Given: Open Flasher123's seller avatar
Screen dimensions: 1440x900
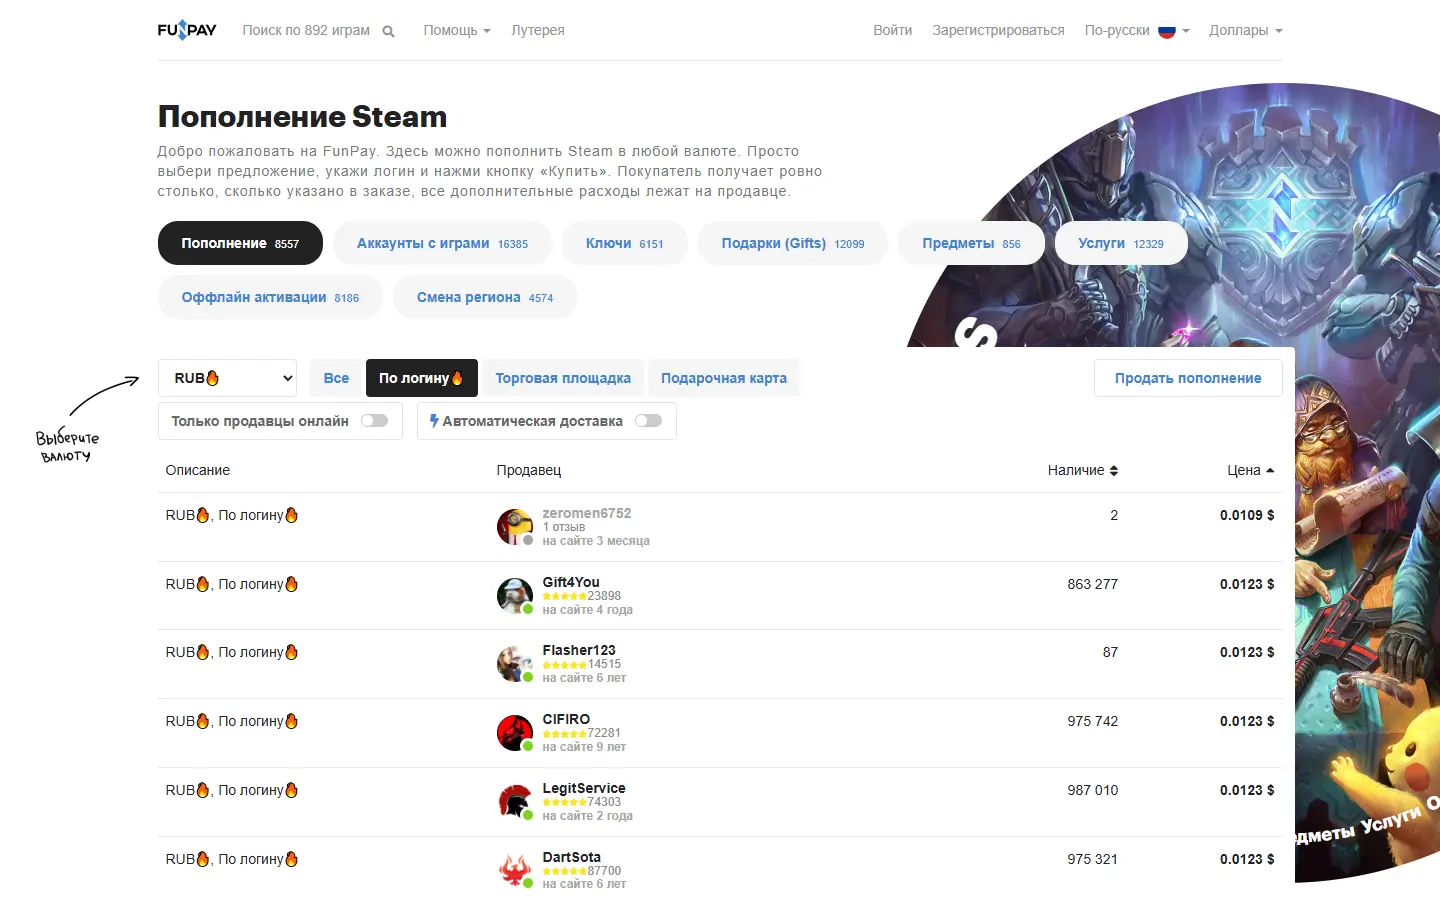Looking at the screenshot, I should click(515, 664).
